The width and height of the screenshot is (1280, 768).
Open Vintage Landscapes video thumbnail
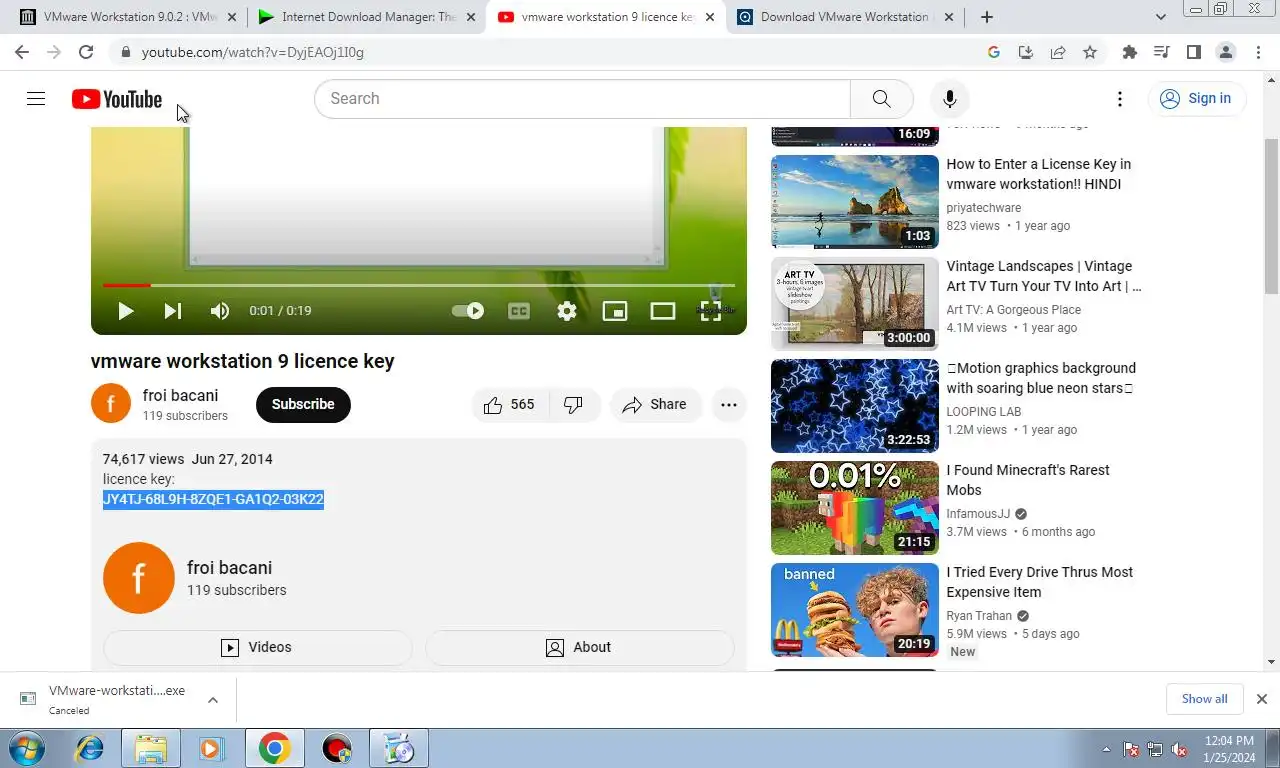(855, 303)
